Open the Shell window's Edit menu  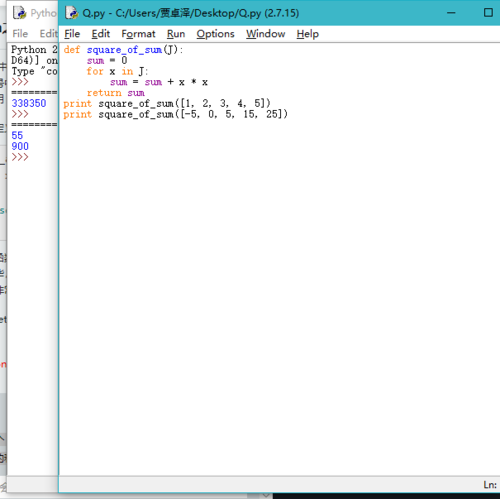48,34
